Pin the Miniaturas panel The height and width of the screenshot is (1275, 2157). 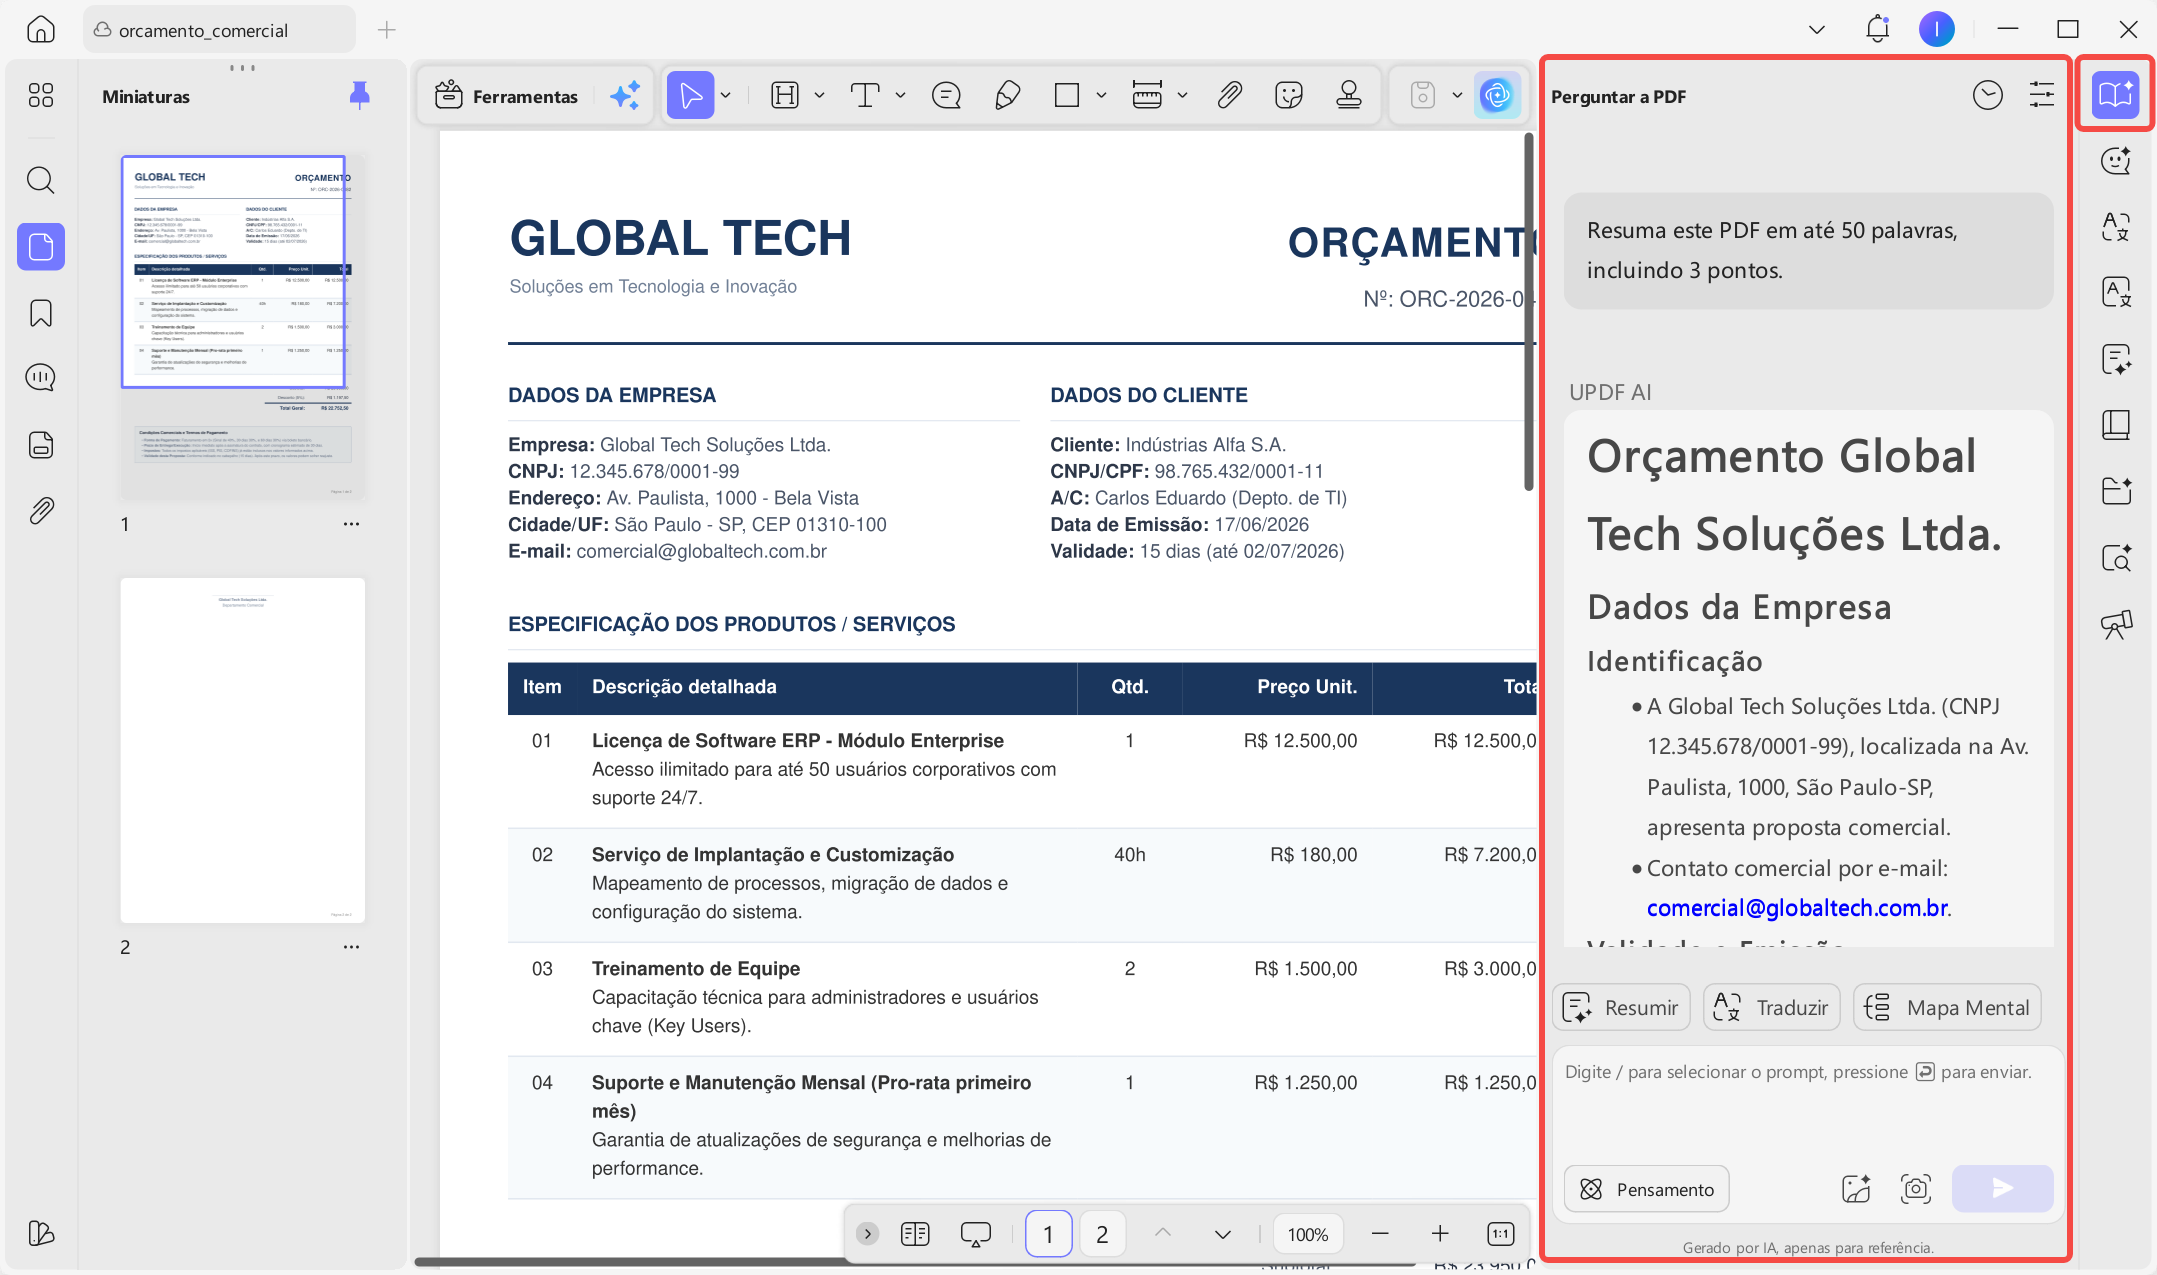click(359, 96)
